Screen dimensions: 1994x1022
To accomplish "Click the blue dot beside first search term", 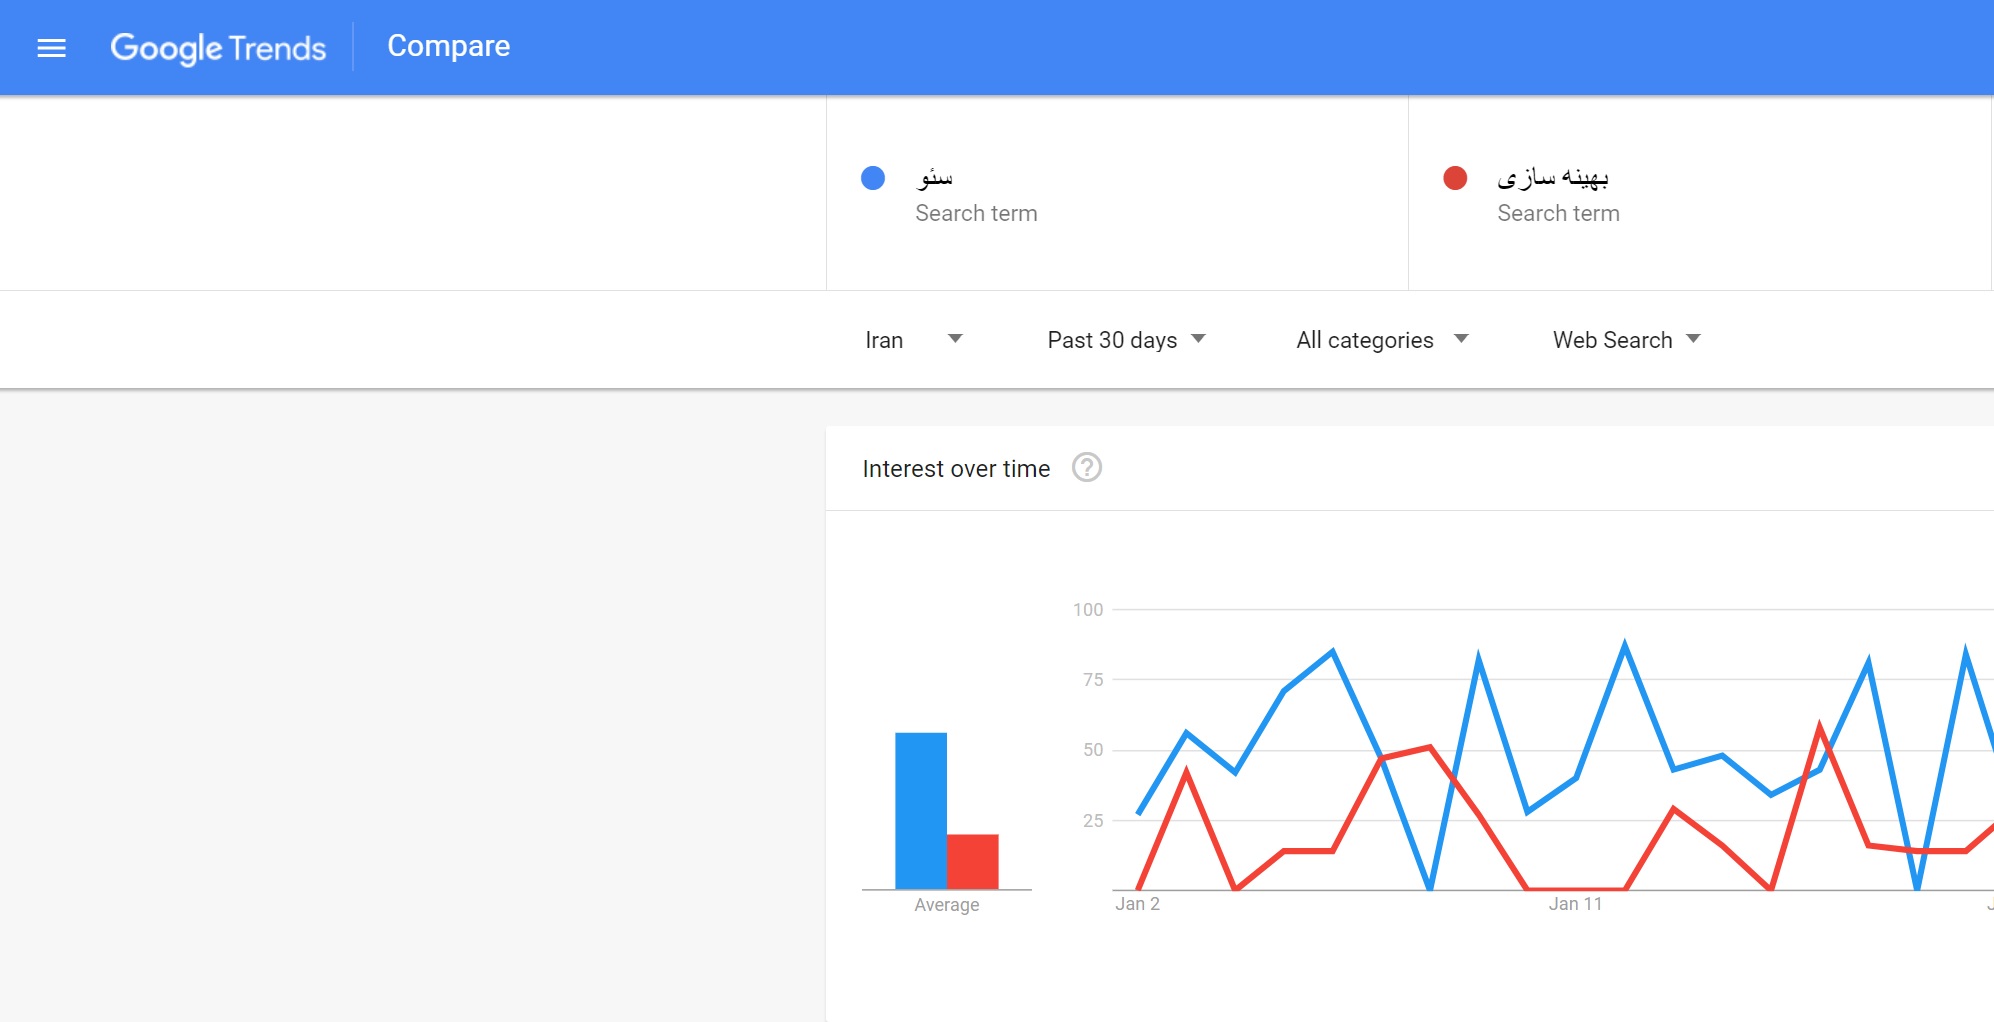I will click(873, 178).
